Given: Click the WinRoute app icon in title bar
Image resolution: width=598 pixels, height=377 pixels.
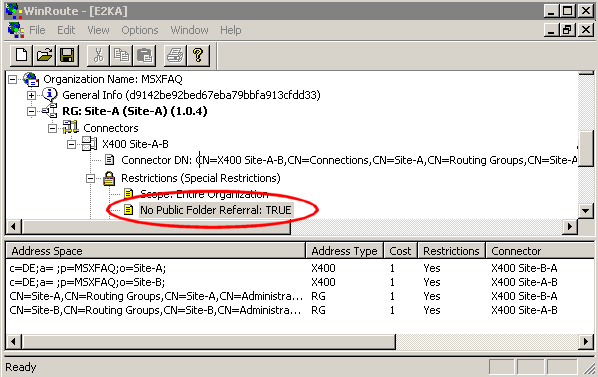Looking at the screenshot, I should click(14, 10).
